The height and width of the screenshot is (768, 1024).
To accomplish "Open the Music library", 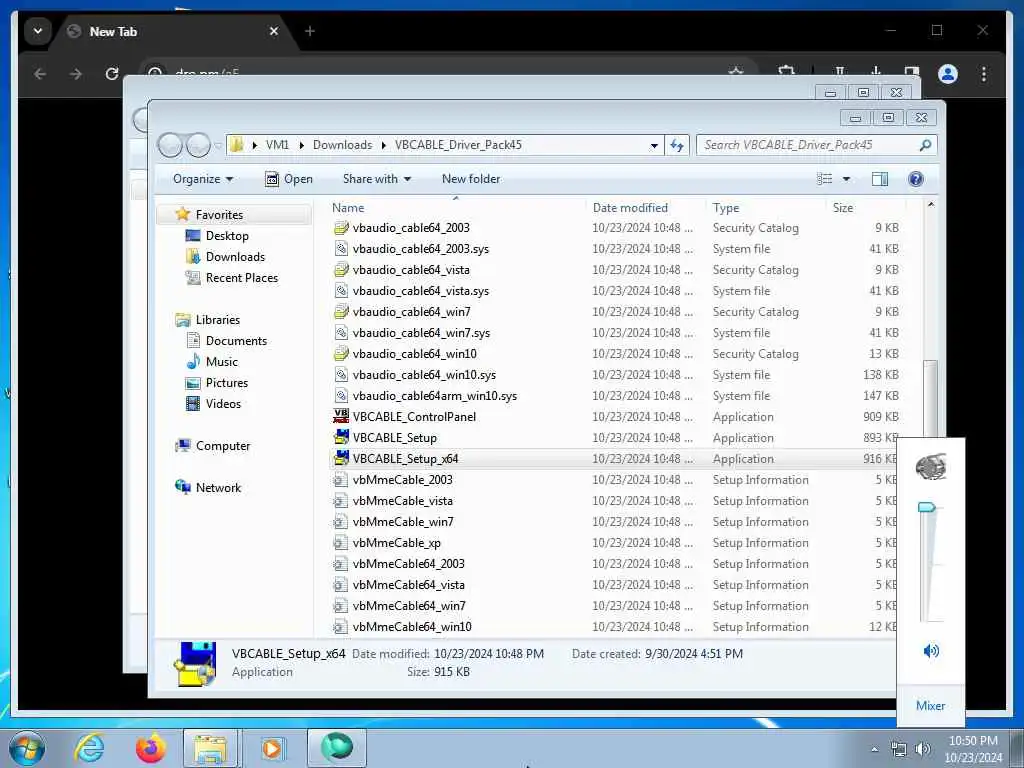I will [x=221, y=362].
